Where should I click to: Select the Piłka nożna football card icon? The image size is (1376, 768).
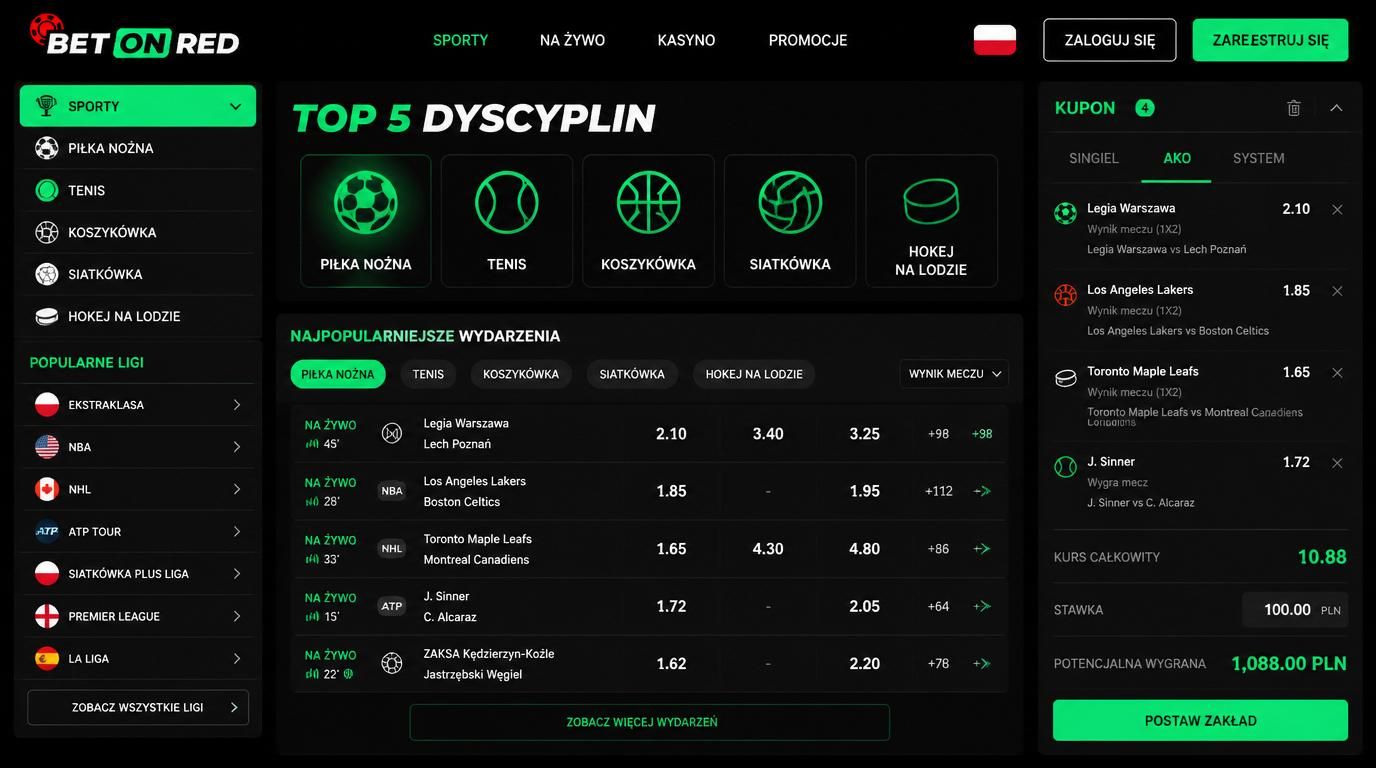click(x=365, y=203)
